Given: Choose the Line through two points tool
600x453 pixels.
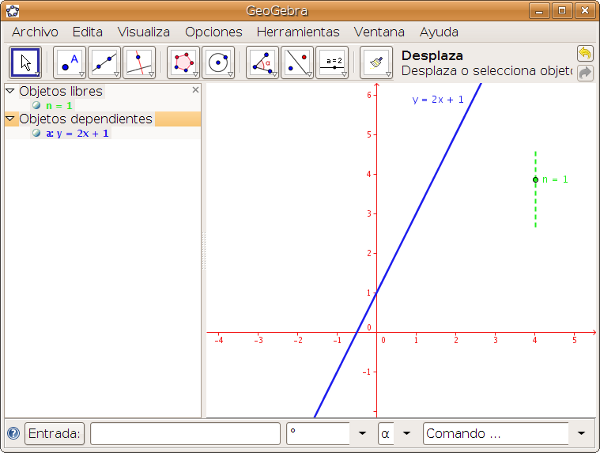Looking at the screenshot, I should coord(104,62).
